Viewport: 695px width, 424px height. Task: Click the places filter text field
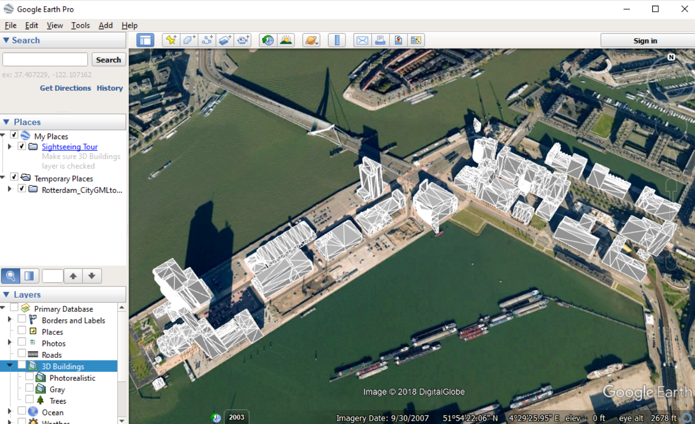[x=52, y=276]
